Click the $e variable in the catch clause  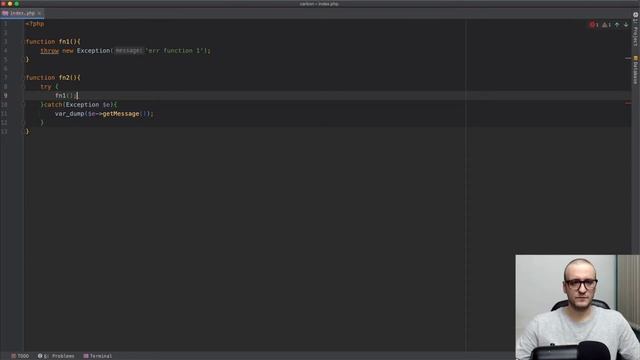(x=107, y=104)
